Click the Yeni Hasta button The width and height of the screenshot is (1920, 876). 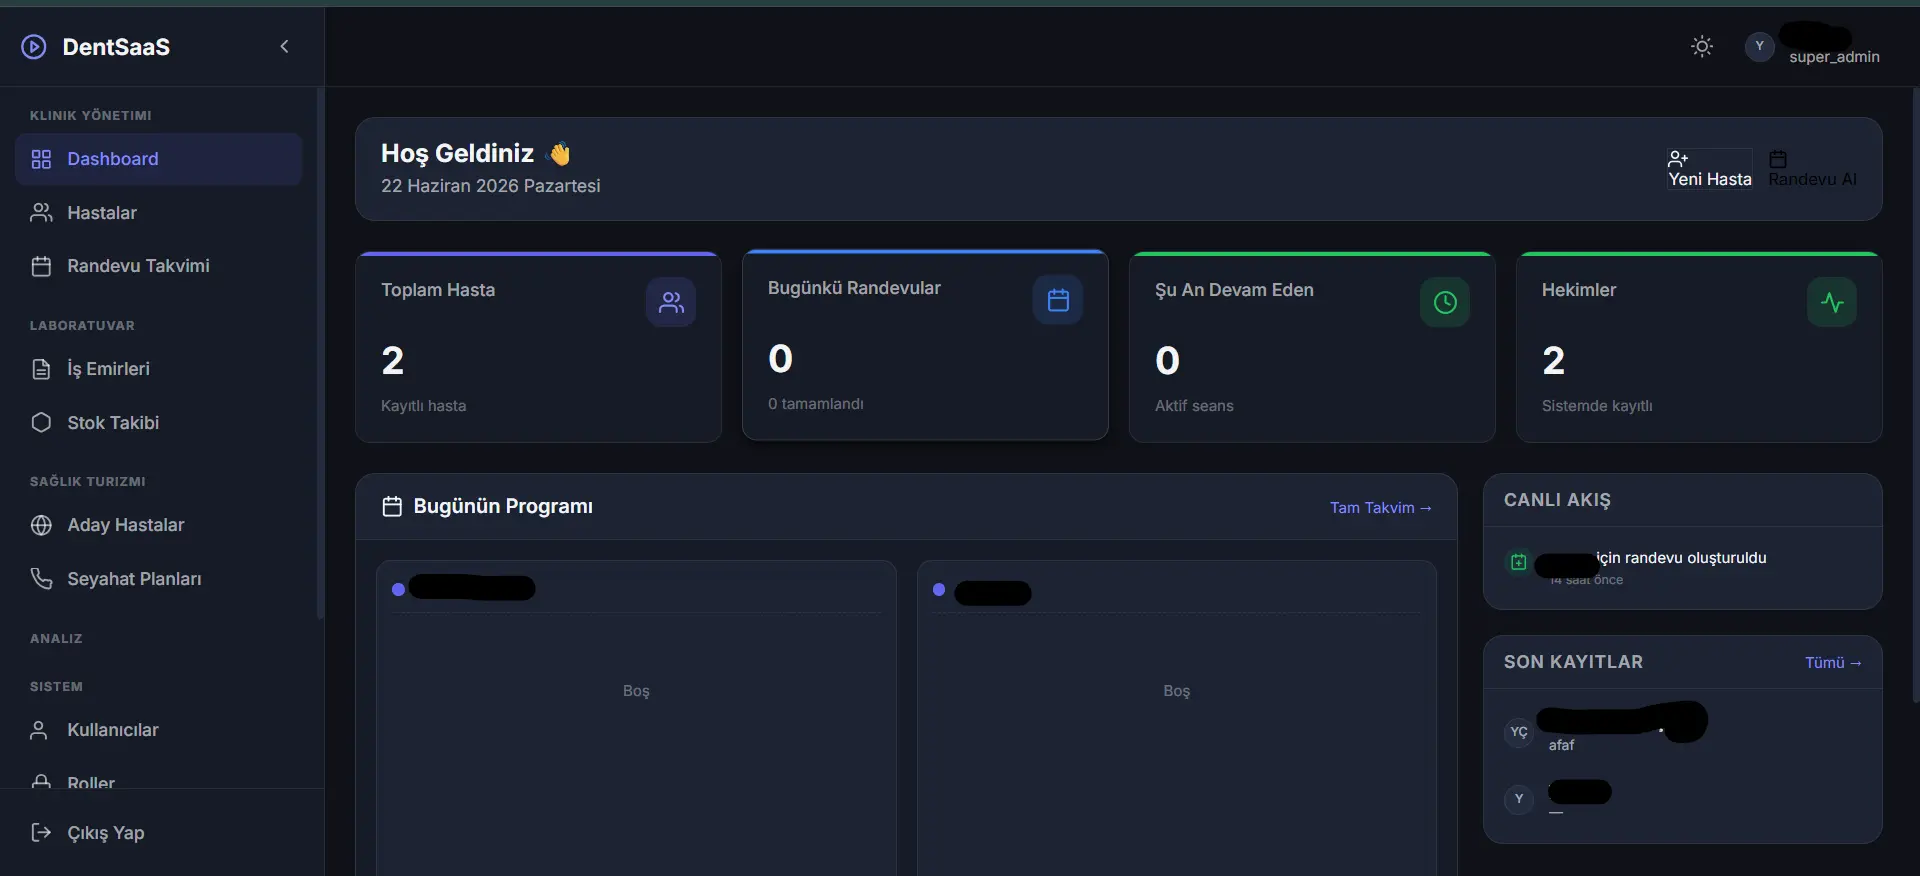click(1709, 169)
